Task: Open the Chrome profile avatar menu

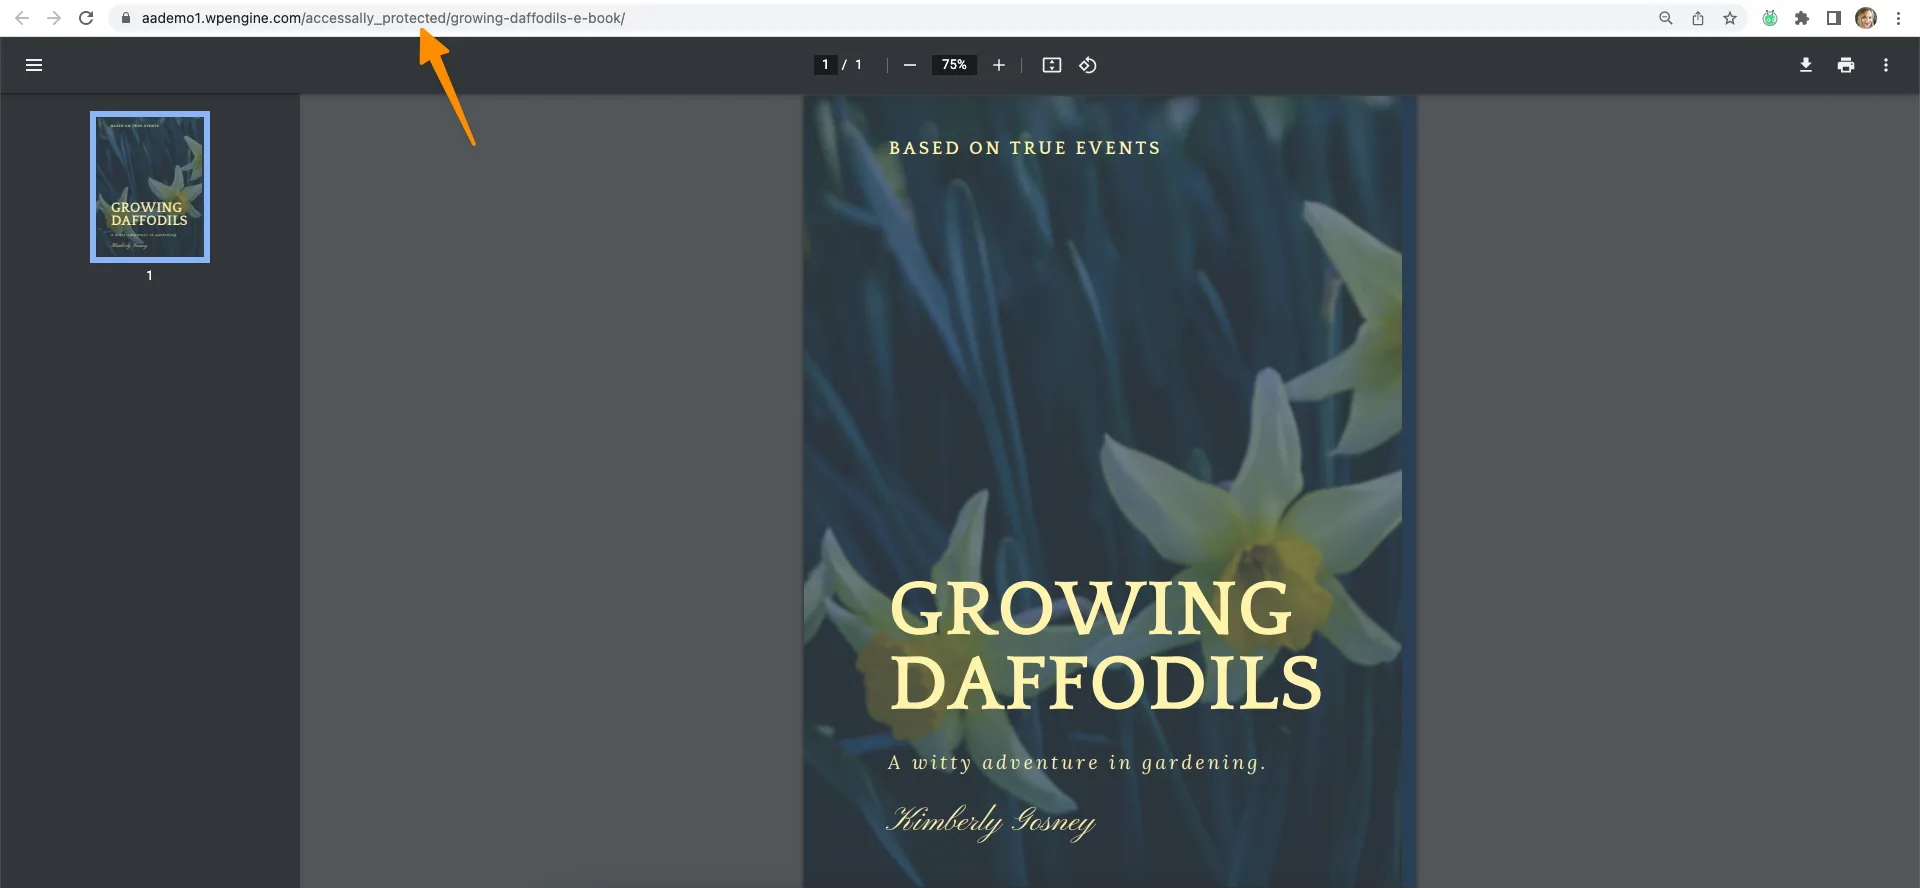Action: point(1865,18)
